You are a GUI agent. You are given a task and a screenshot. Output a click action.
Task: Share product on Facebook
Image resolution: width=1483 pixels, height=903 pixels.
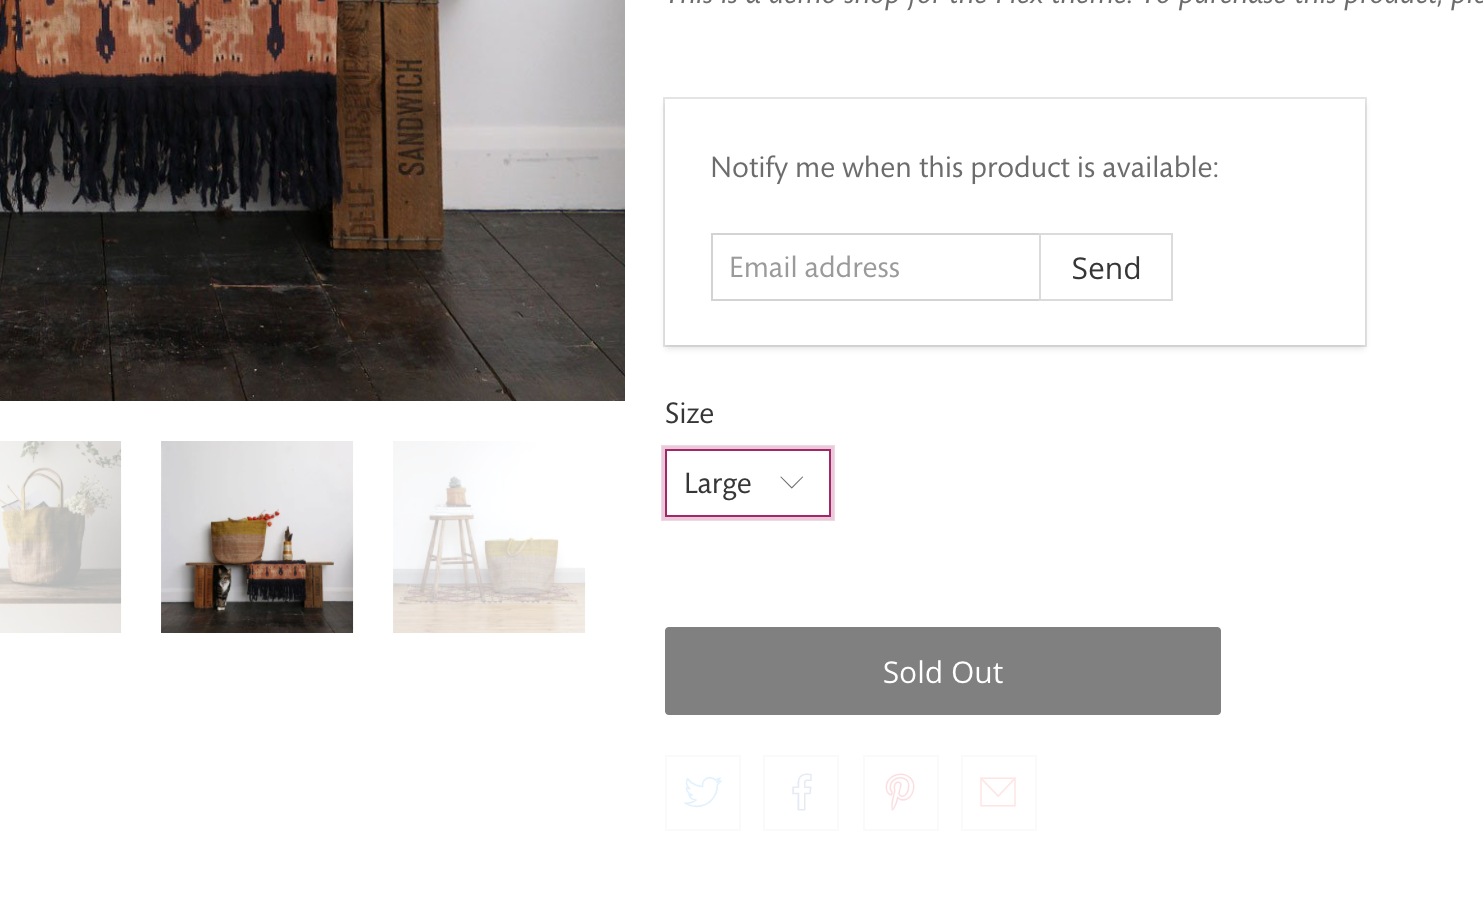coord(801,793)
